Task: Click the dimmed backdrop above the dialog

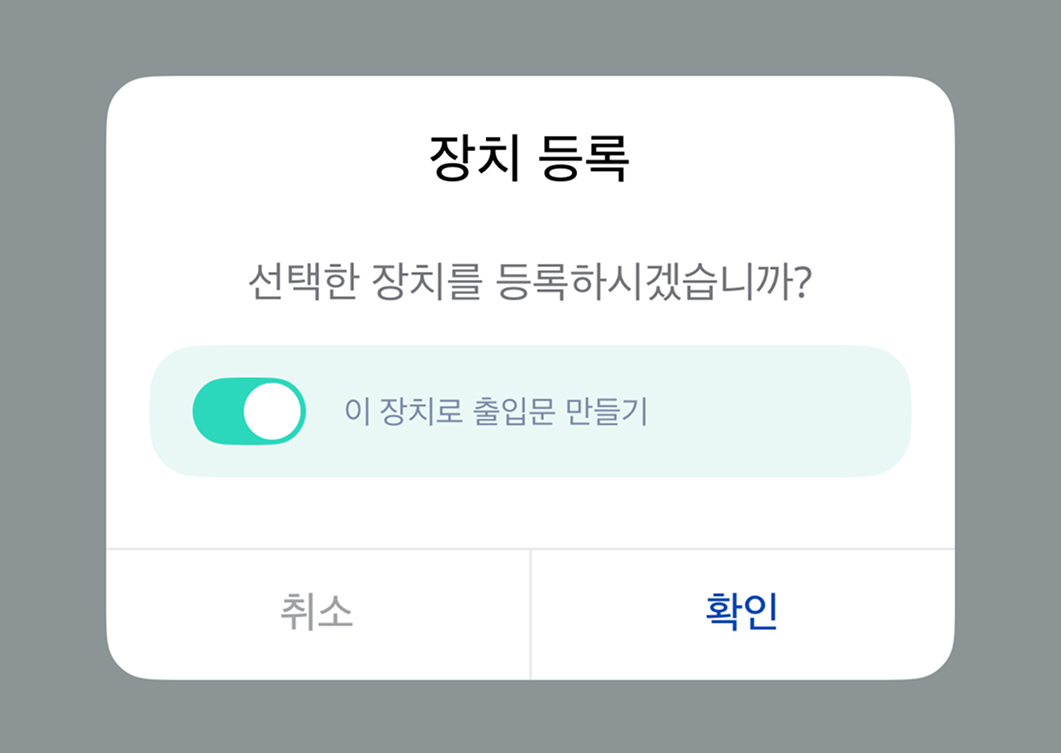Action: coord(530,36)
